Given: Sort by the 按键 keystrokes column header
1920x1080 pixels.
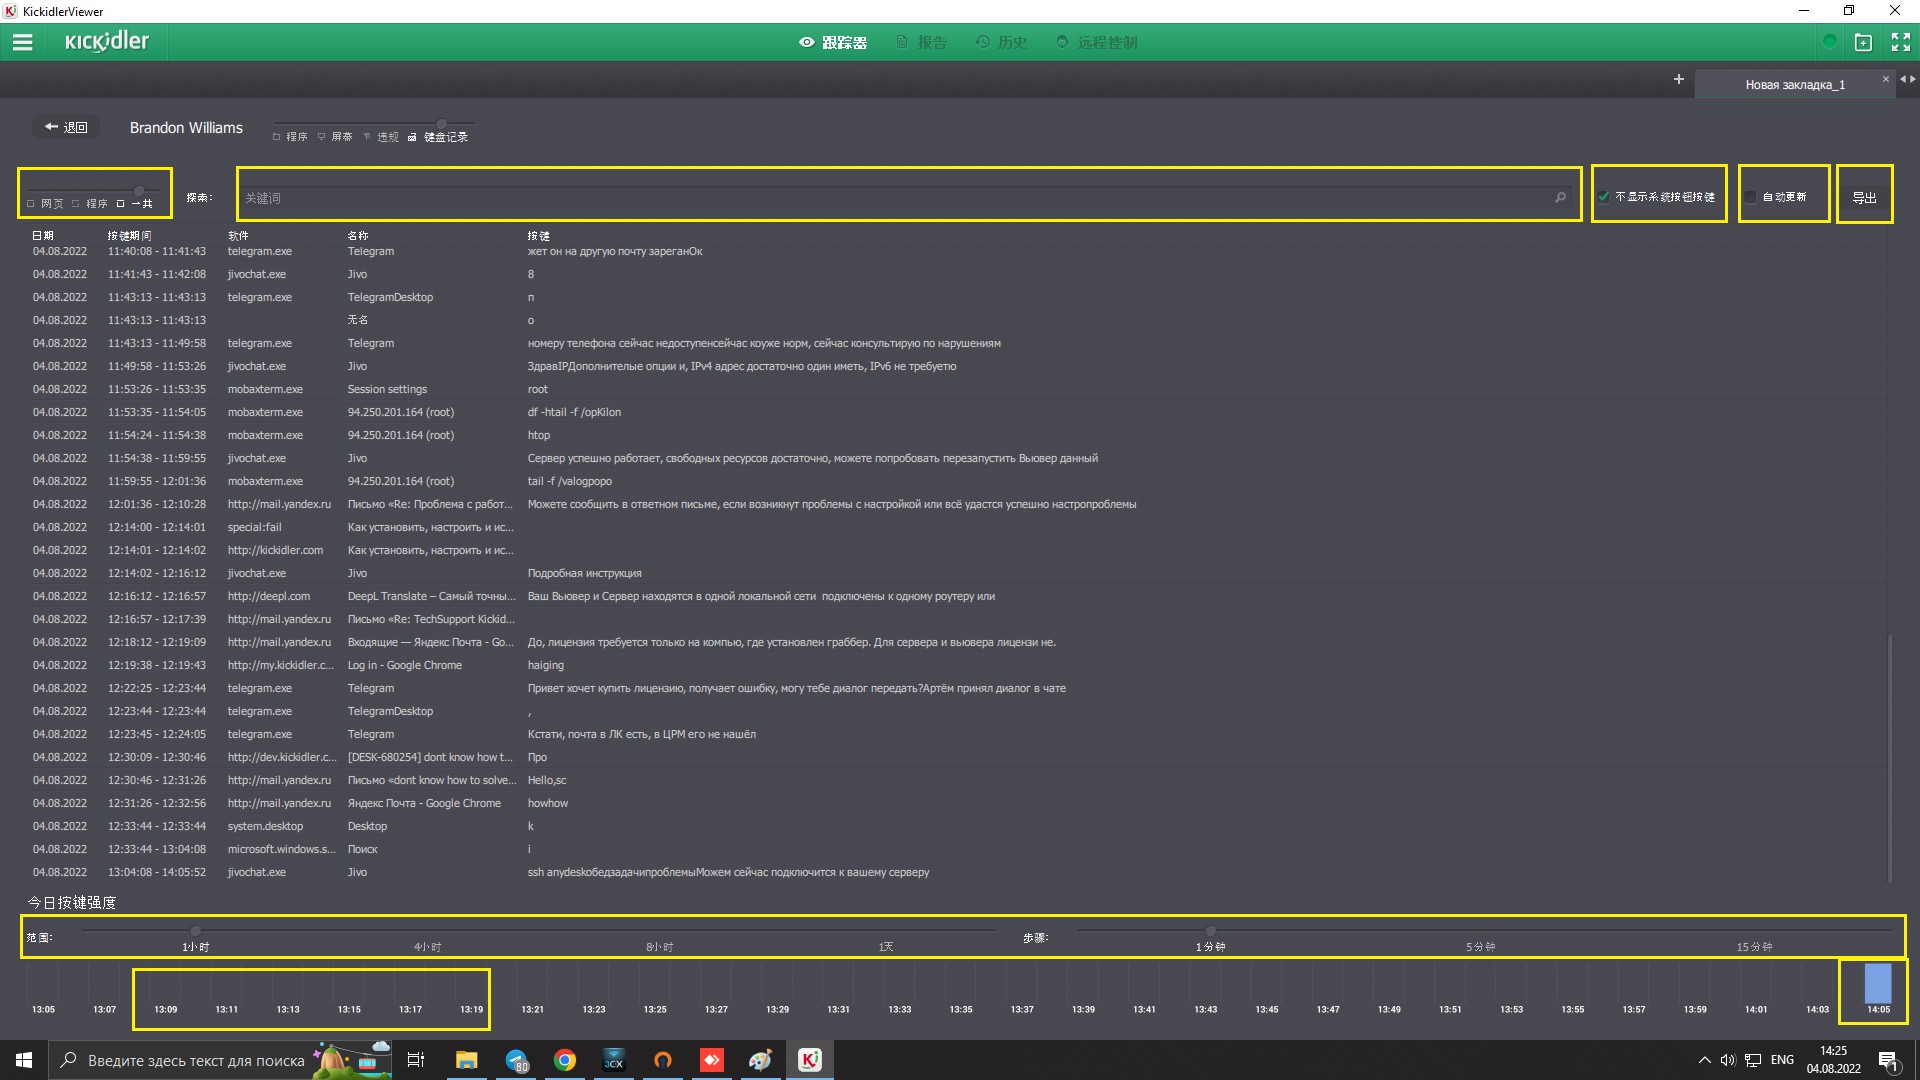Looking at the screenshot, I should [x=539, y=236].
